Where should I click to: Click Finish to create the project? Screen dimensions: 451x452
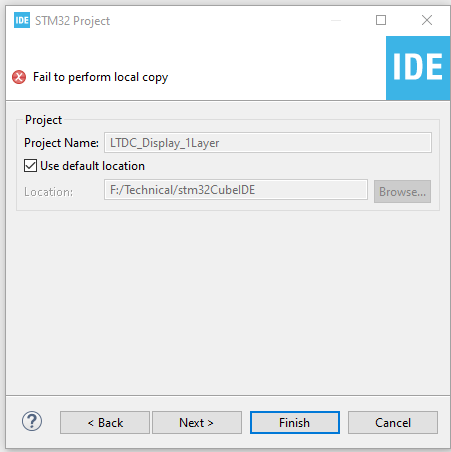point(295,423)
